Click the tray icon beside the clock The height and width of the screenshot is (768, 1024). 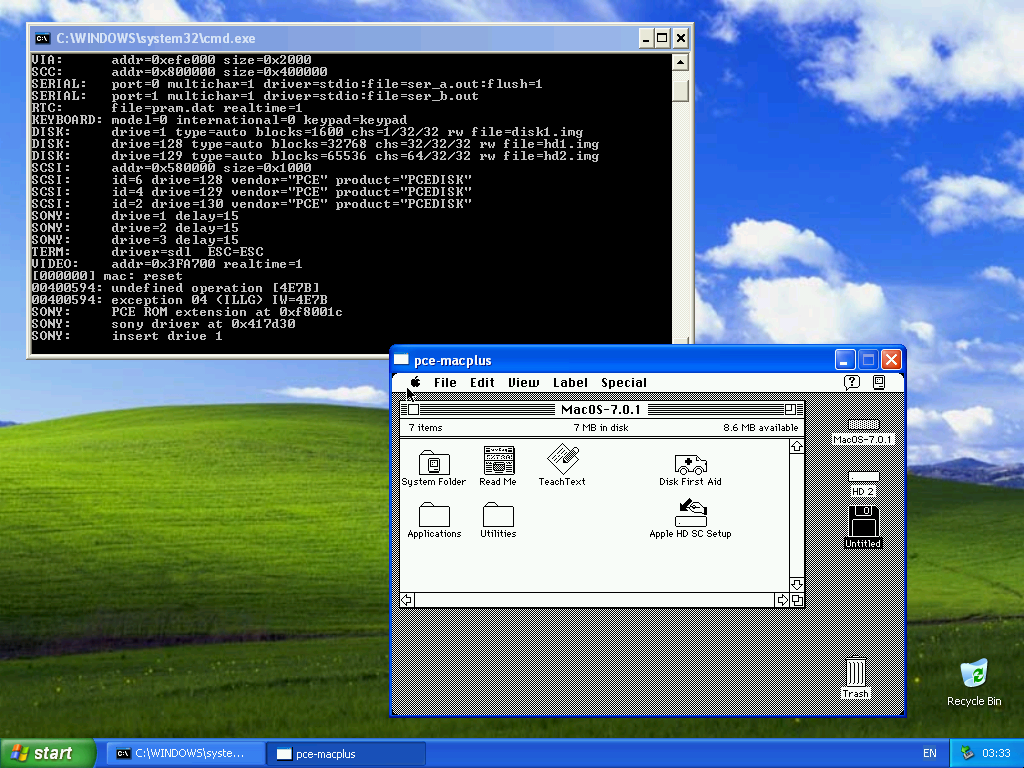coord(967,753)
